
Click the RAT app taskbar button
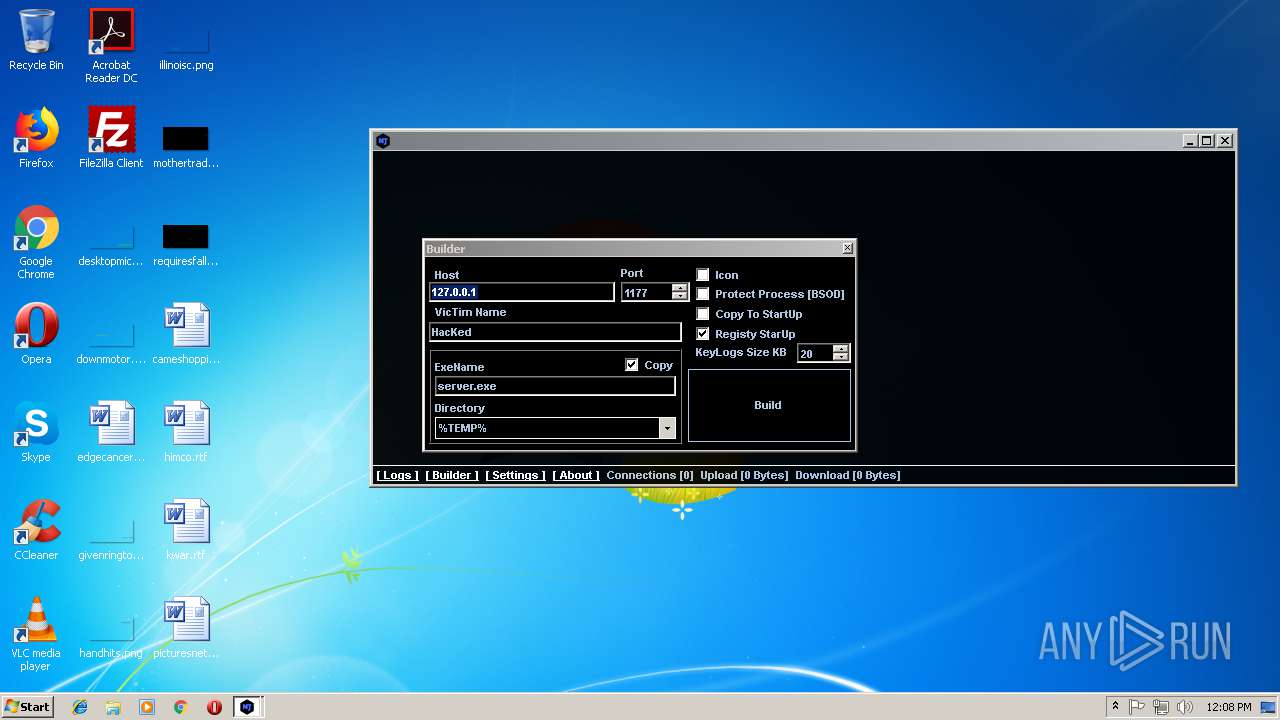247,707
